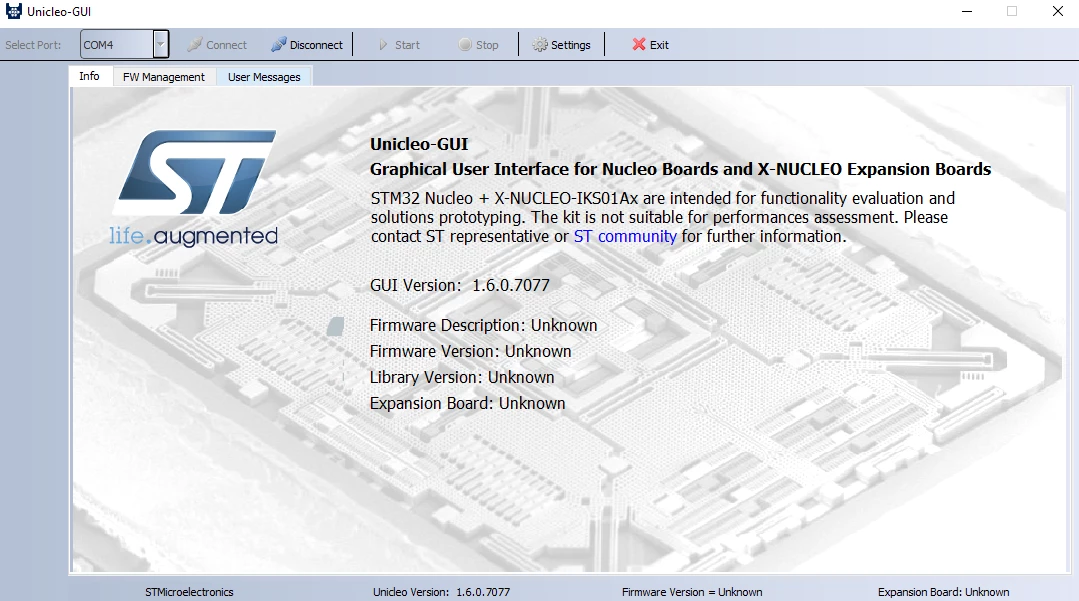
Task: Click the Stop circle icon
Action: point(465,45)
